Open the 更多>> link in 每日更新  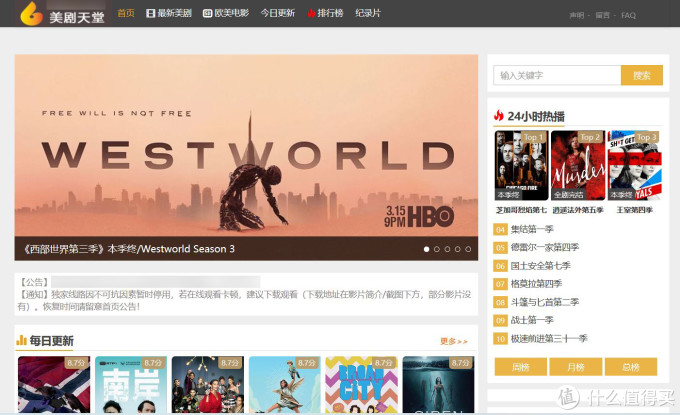point(454,341)
